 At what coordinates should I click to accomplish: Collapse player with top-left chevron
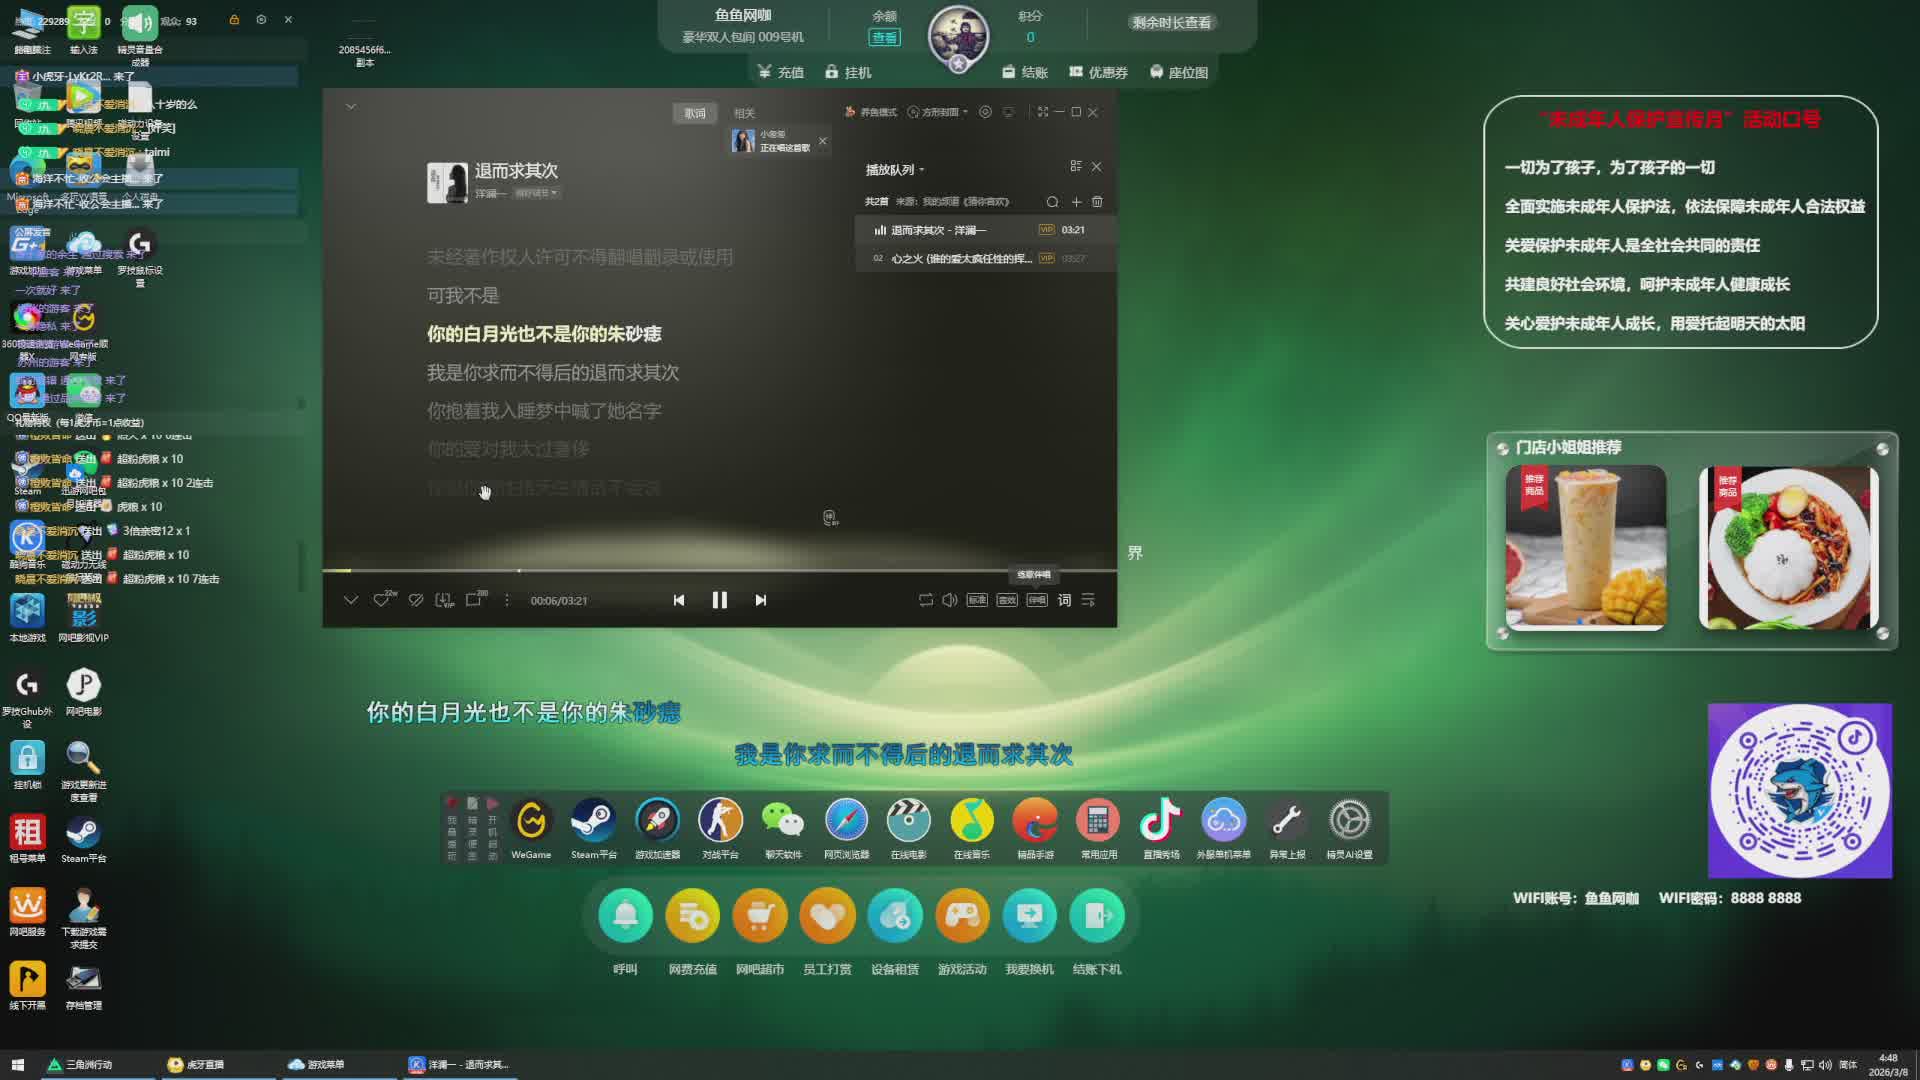pos(351,106)
